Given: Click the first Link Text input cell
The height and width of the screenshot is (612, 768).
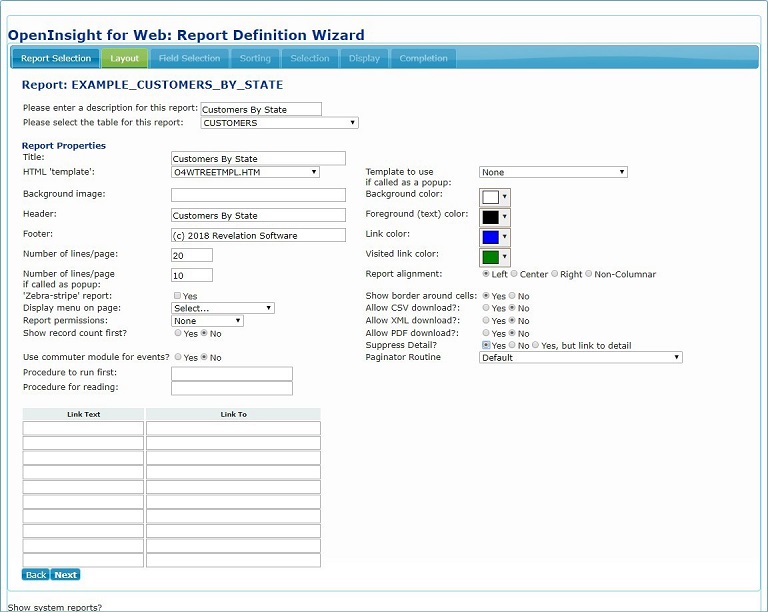Looking at the screenshot, I should click(x=83, y=428).
